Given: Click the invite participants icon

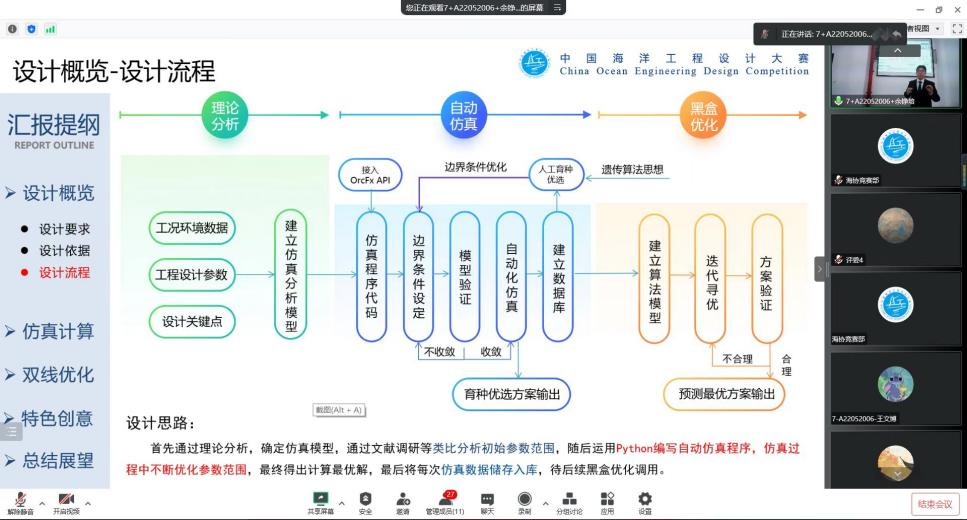Looking at the screenshot, I should pyautogui.click(x=403, y=500).
